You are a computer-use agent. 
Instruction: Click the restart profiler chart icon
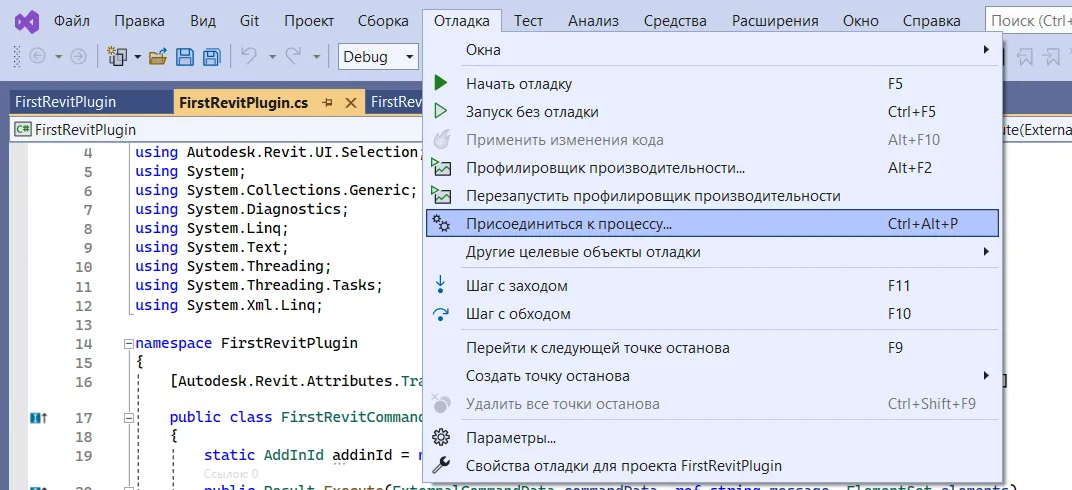(x=441, y=195)
